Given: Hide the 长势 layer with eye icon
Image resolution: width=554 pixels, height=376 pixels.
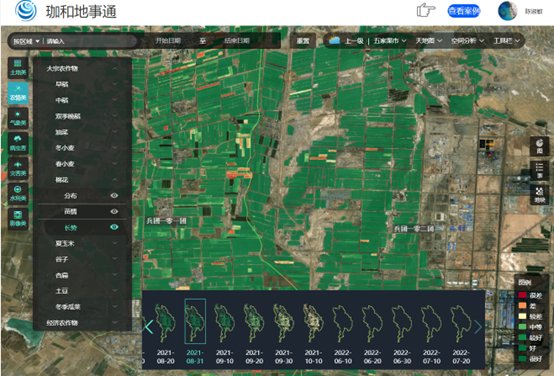Looking at the screenshot, I should pyautogui.click(x=114, y=227).
